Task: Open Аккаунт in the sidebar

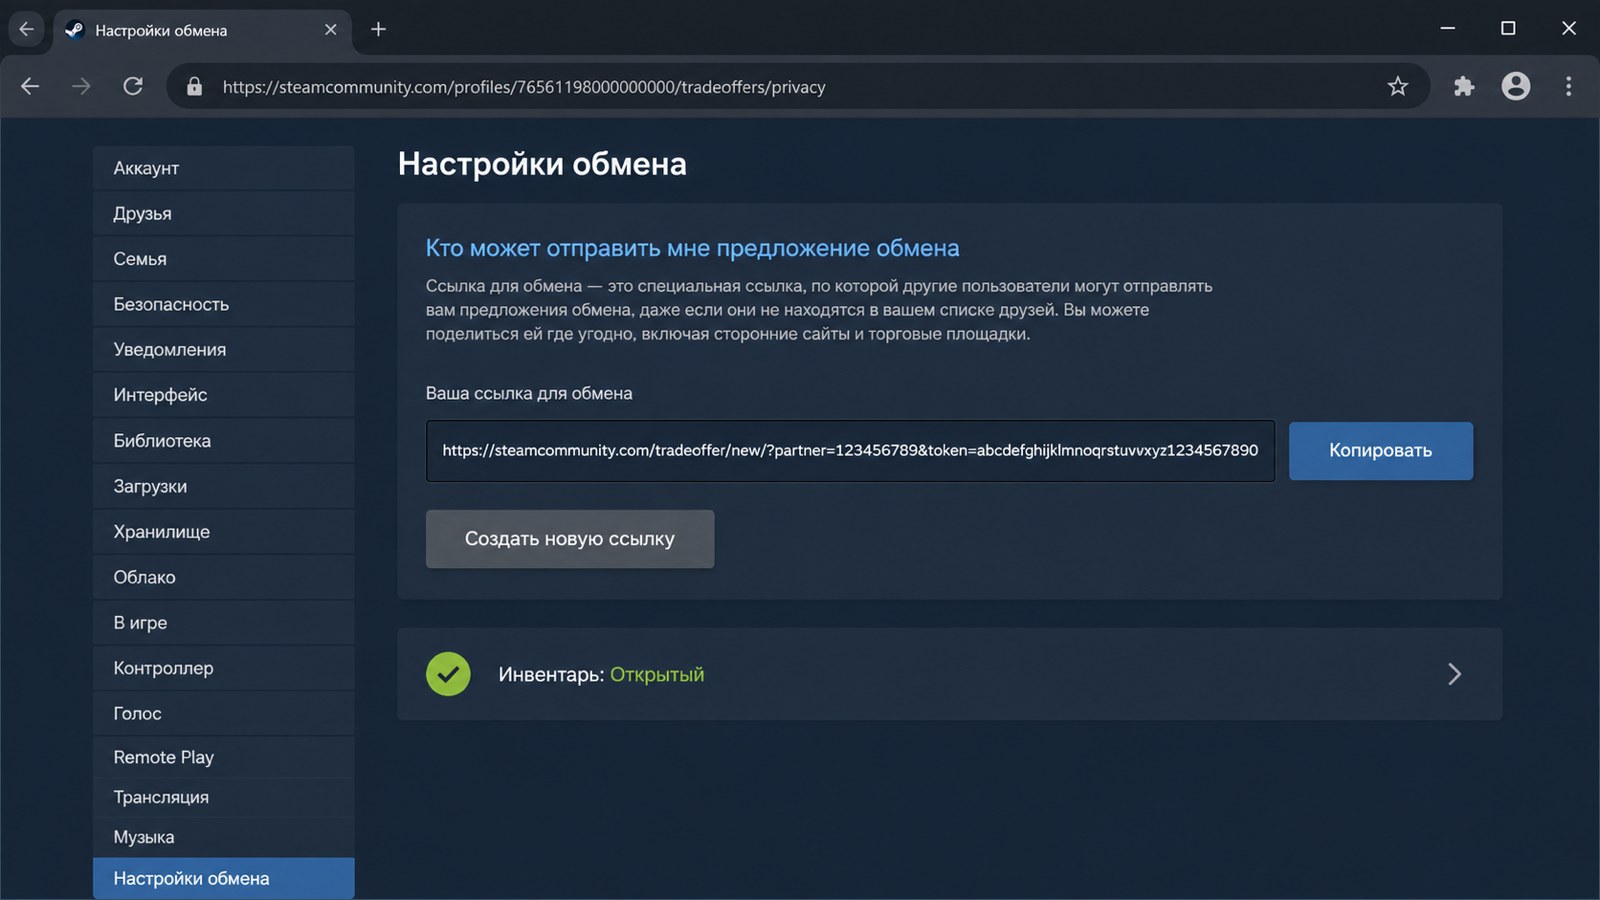Action: [x=224, y=168]
